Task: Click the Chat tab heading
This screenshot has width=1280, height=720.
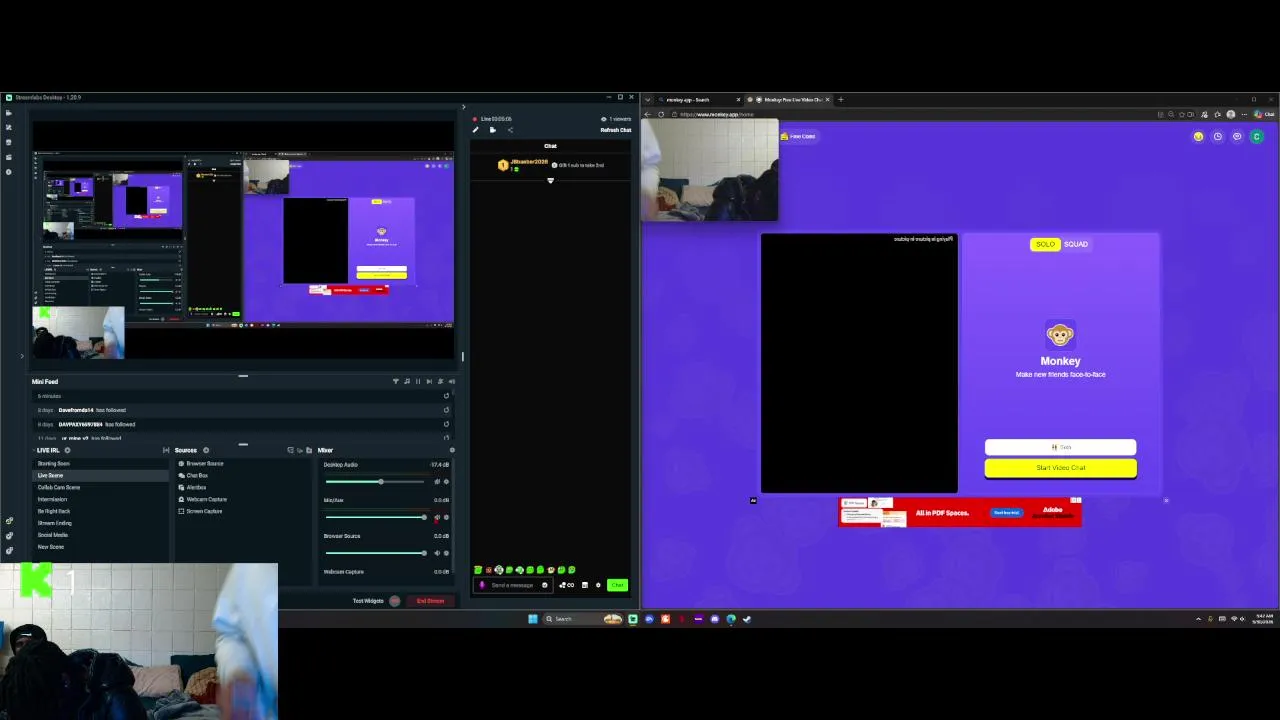Action: pyautogui.click(x=550, y=146)
